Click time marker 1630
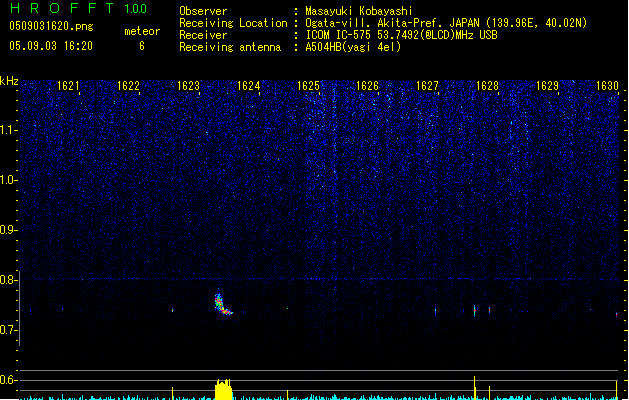629x400 pixels. (x=607, y=86)
